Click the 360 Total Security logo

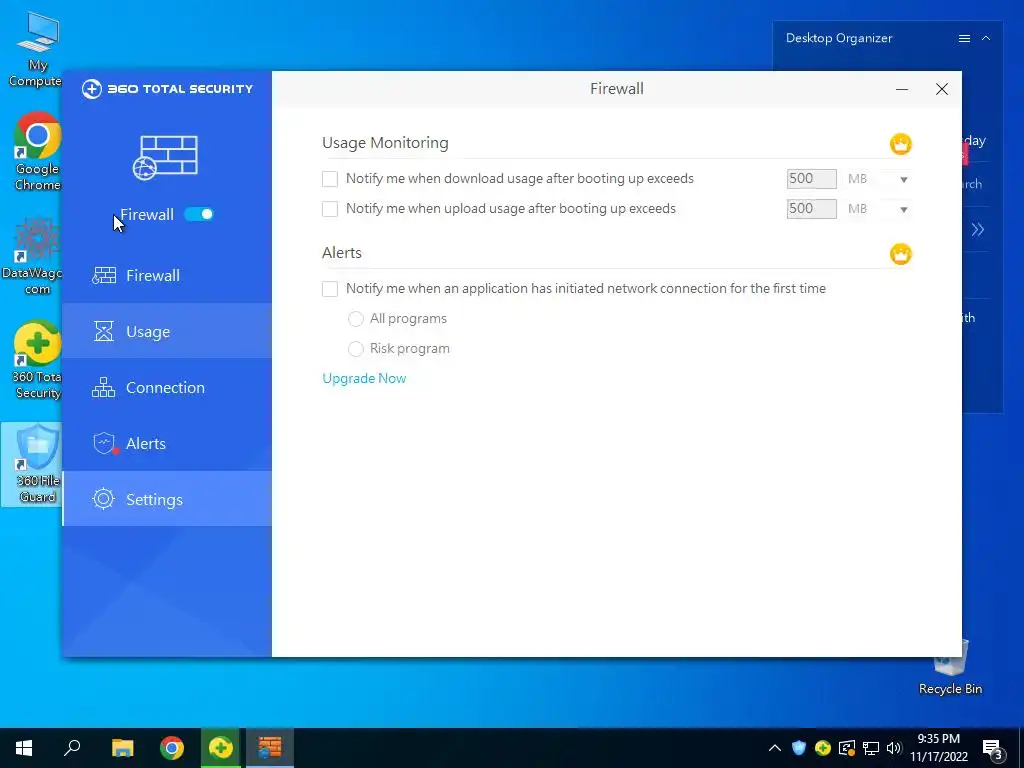coord(167,89)
